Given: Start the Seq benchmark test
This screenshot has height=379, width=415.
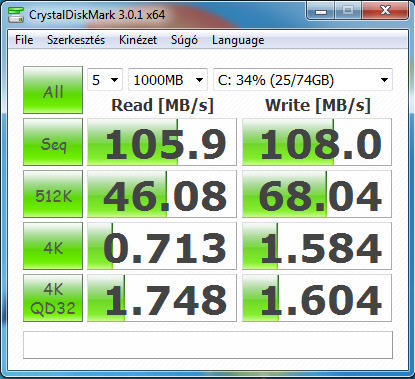Looking at the screenshot, I should [53, 142].
